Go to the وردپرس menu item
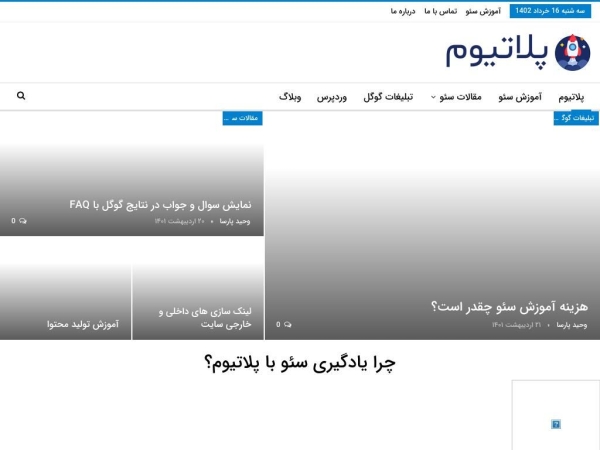The width and height of the screenshot is (600, 450). pyautogui.click(x=332, y=97)
